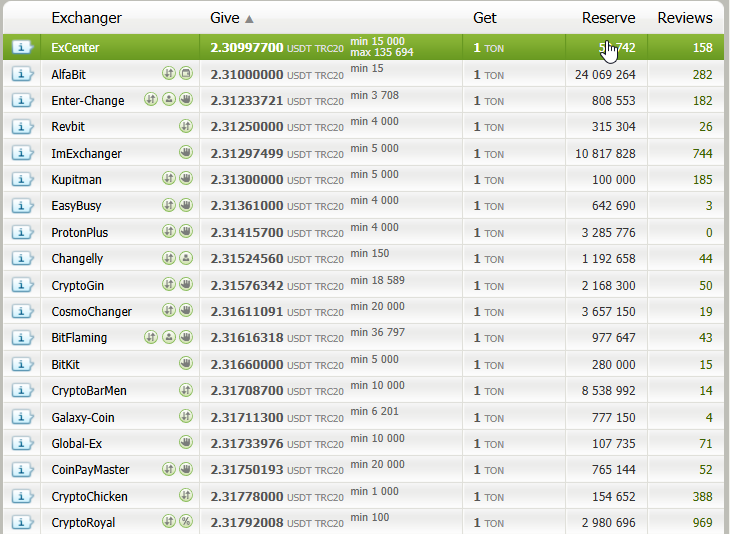Open the CryptoBarMen exchanger link
Viewport: 730px width, 534px height.
[88, 391]
